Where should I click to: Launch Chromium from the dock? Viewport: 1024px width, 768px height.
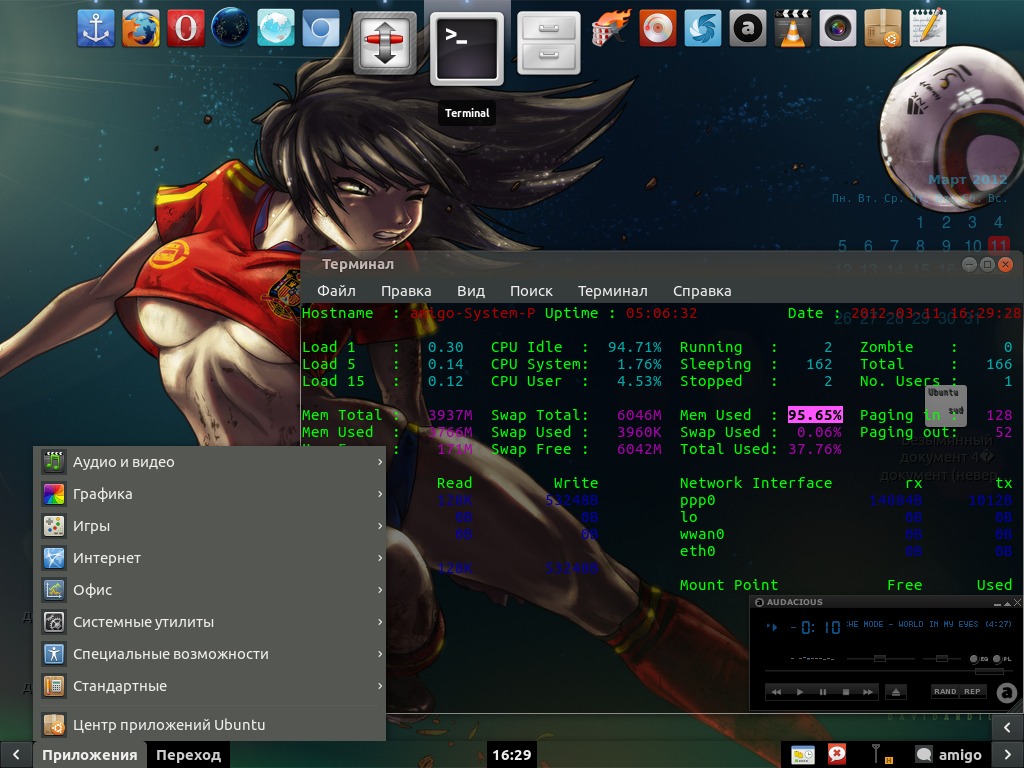[321, 28]
